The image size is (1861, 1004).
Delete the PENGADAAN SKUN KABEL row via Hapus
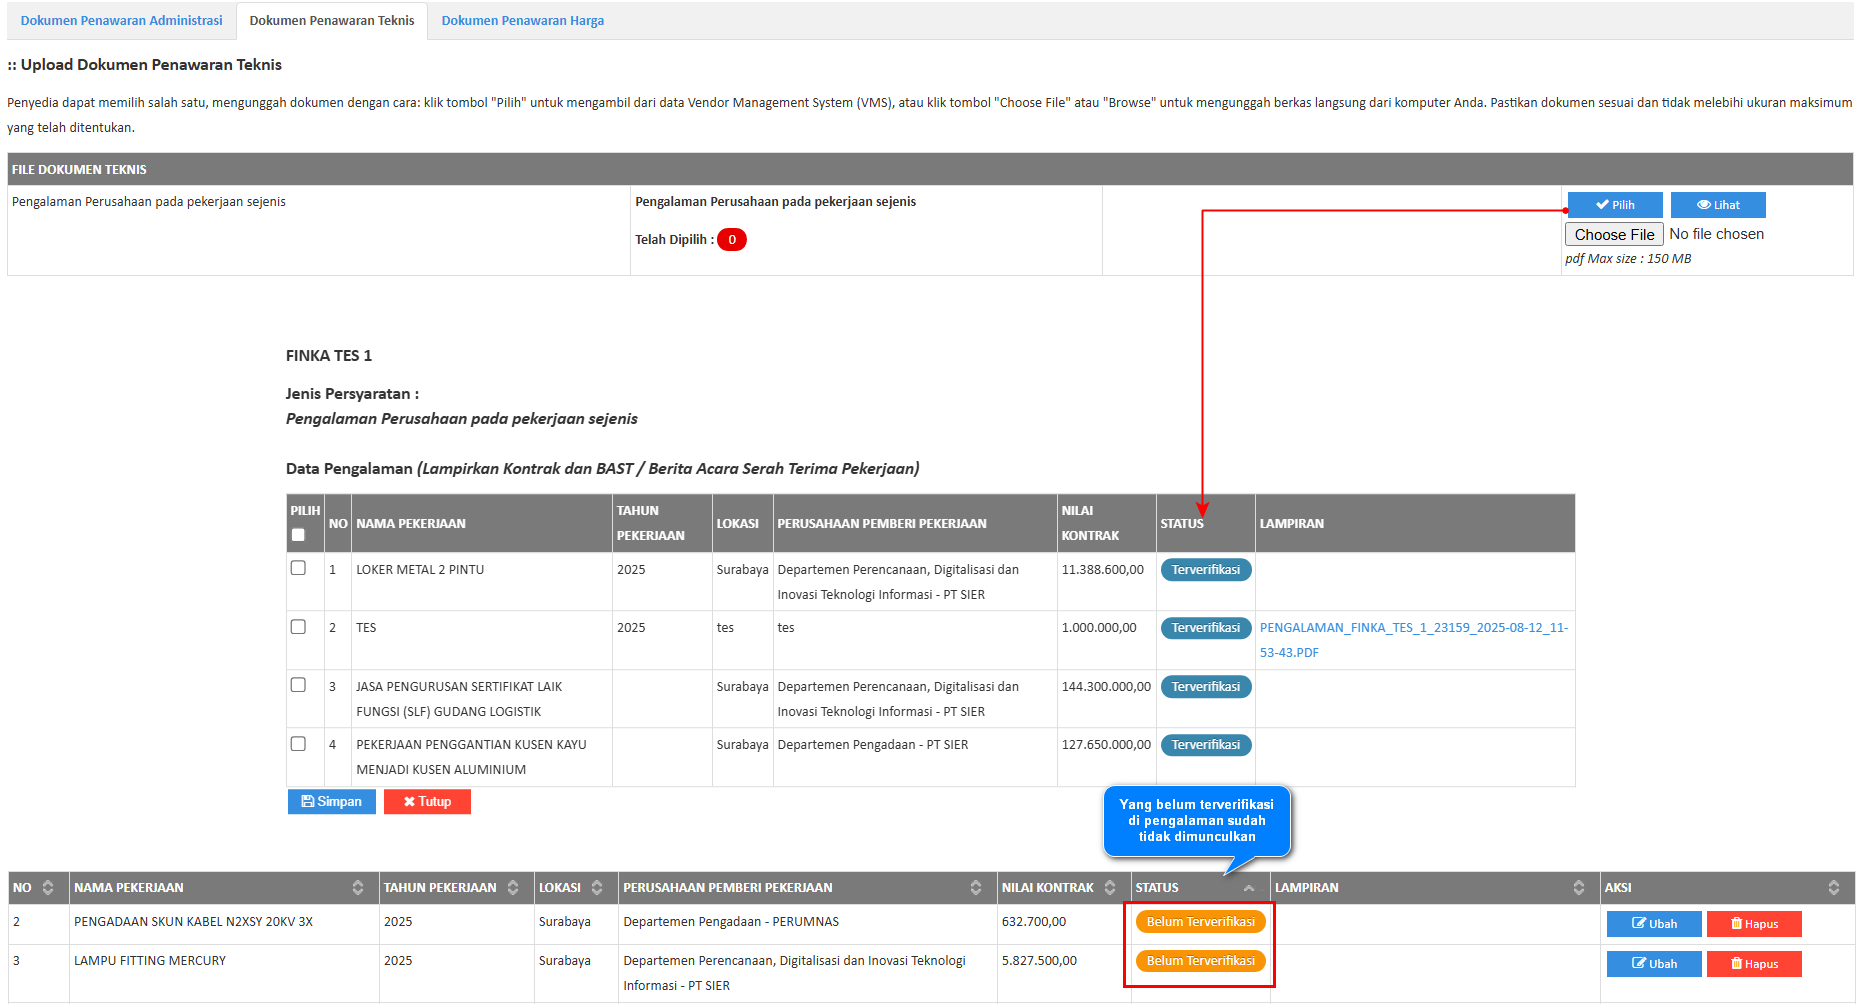(1753, 924)
